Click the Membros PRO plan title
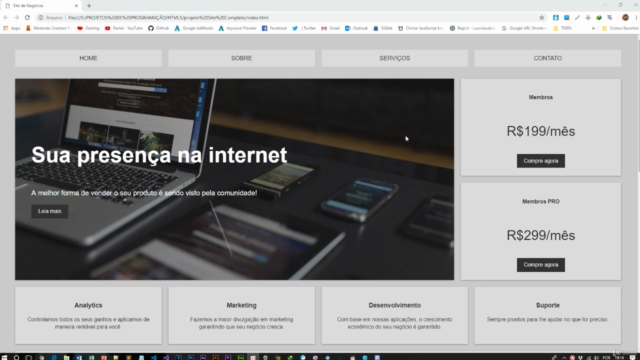This screenshot has height=360, width=640. pyautogui.click(x=541, y=201)
